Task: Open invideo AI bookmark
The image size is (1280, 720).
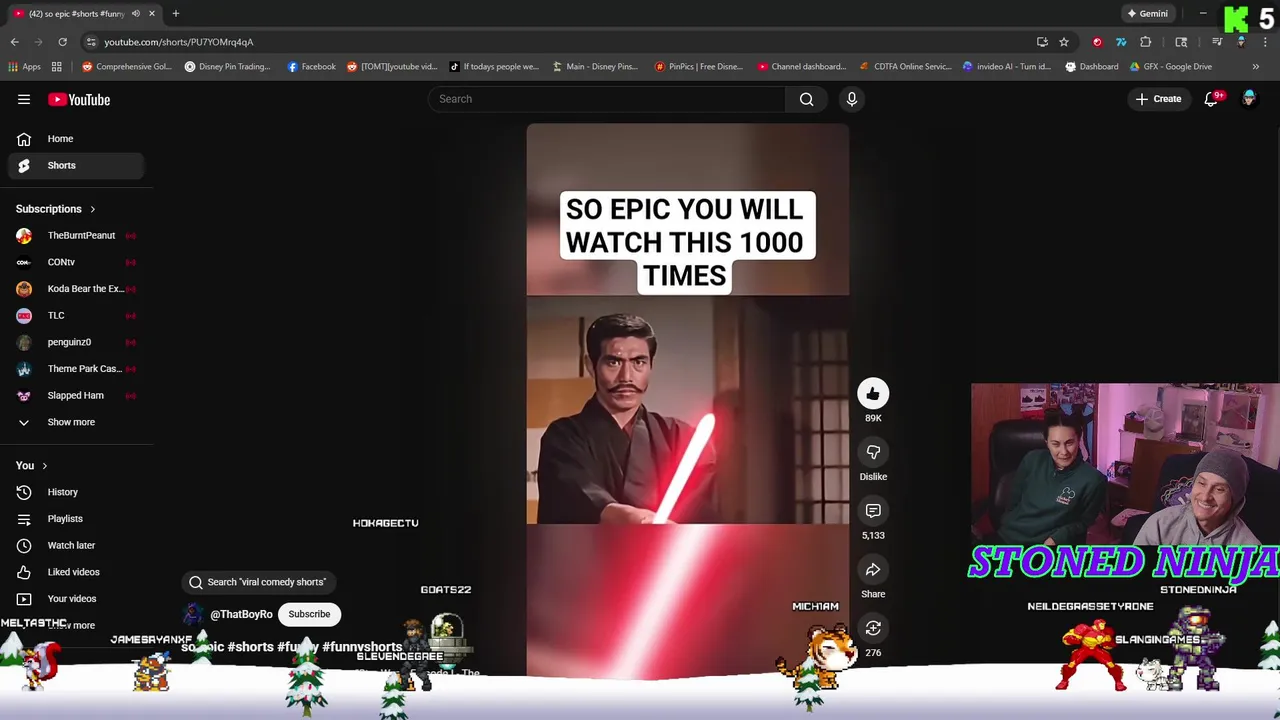Action: click(x=1006, y=67)
